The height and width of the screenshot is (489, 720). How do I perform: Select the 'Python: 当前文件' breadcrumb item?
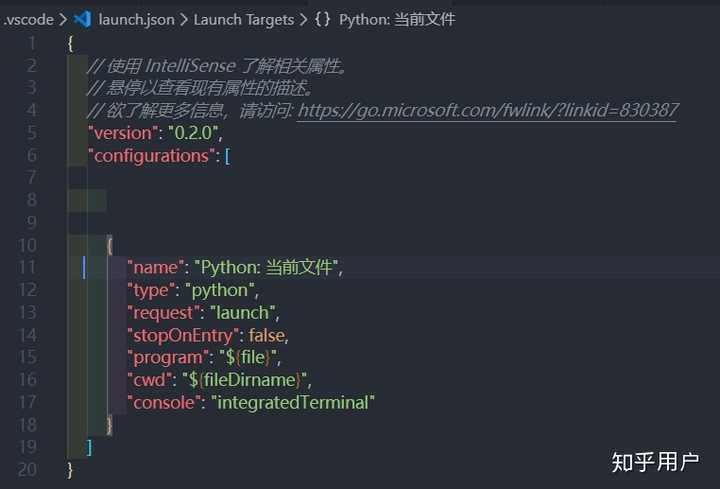[x=397, y=20]
